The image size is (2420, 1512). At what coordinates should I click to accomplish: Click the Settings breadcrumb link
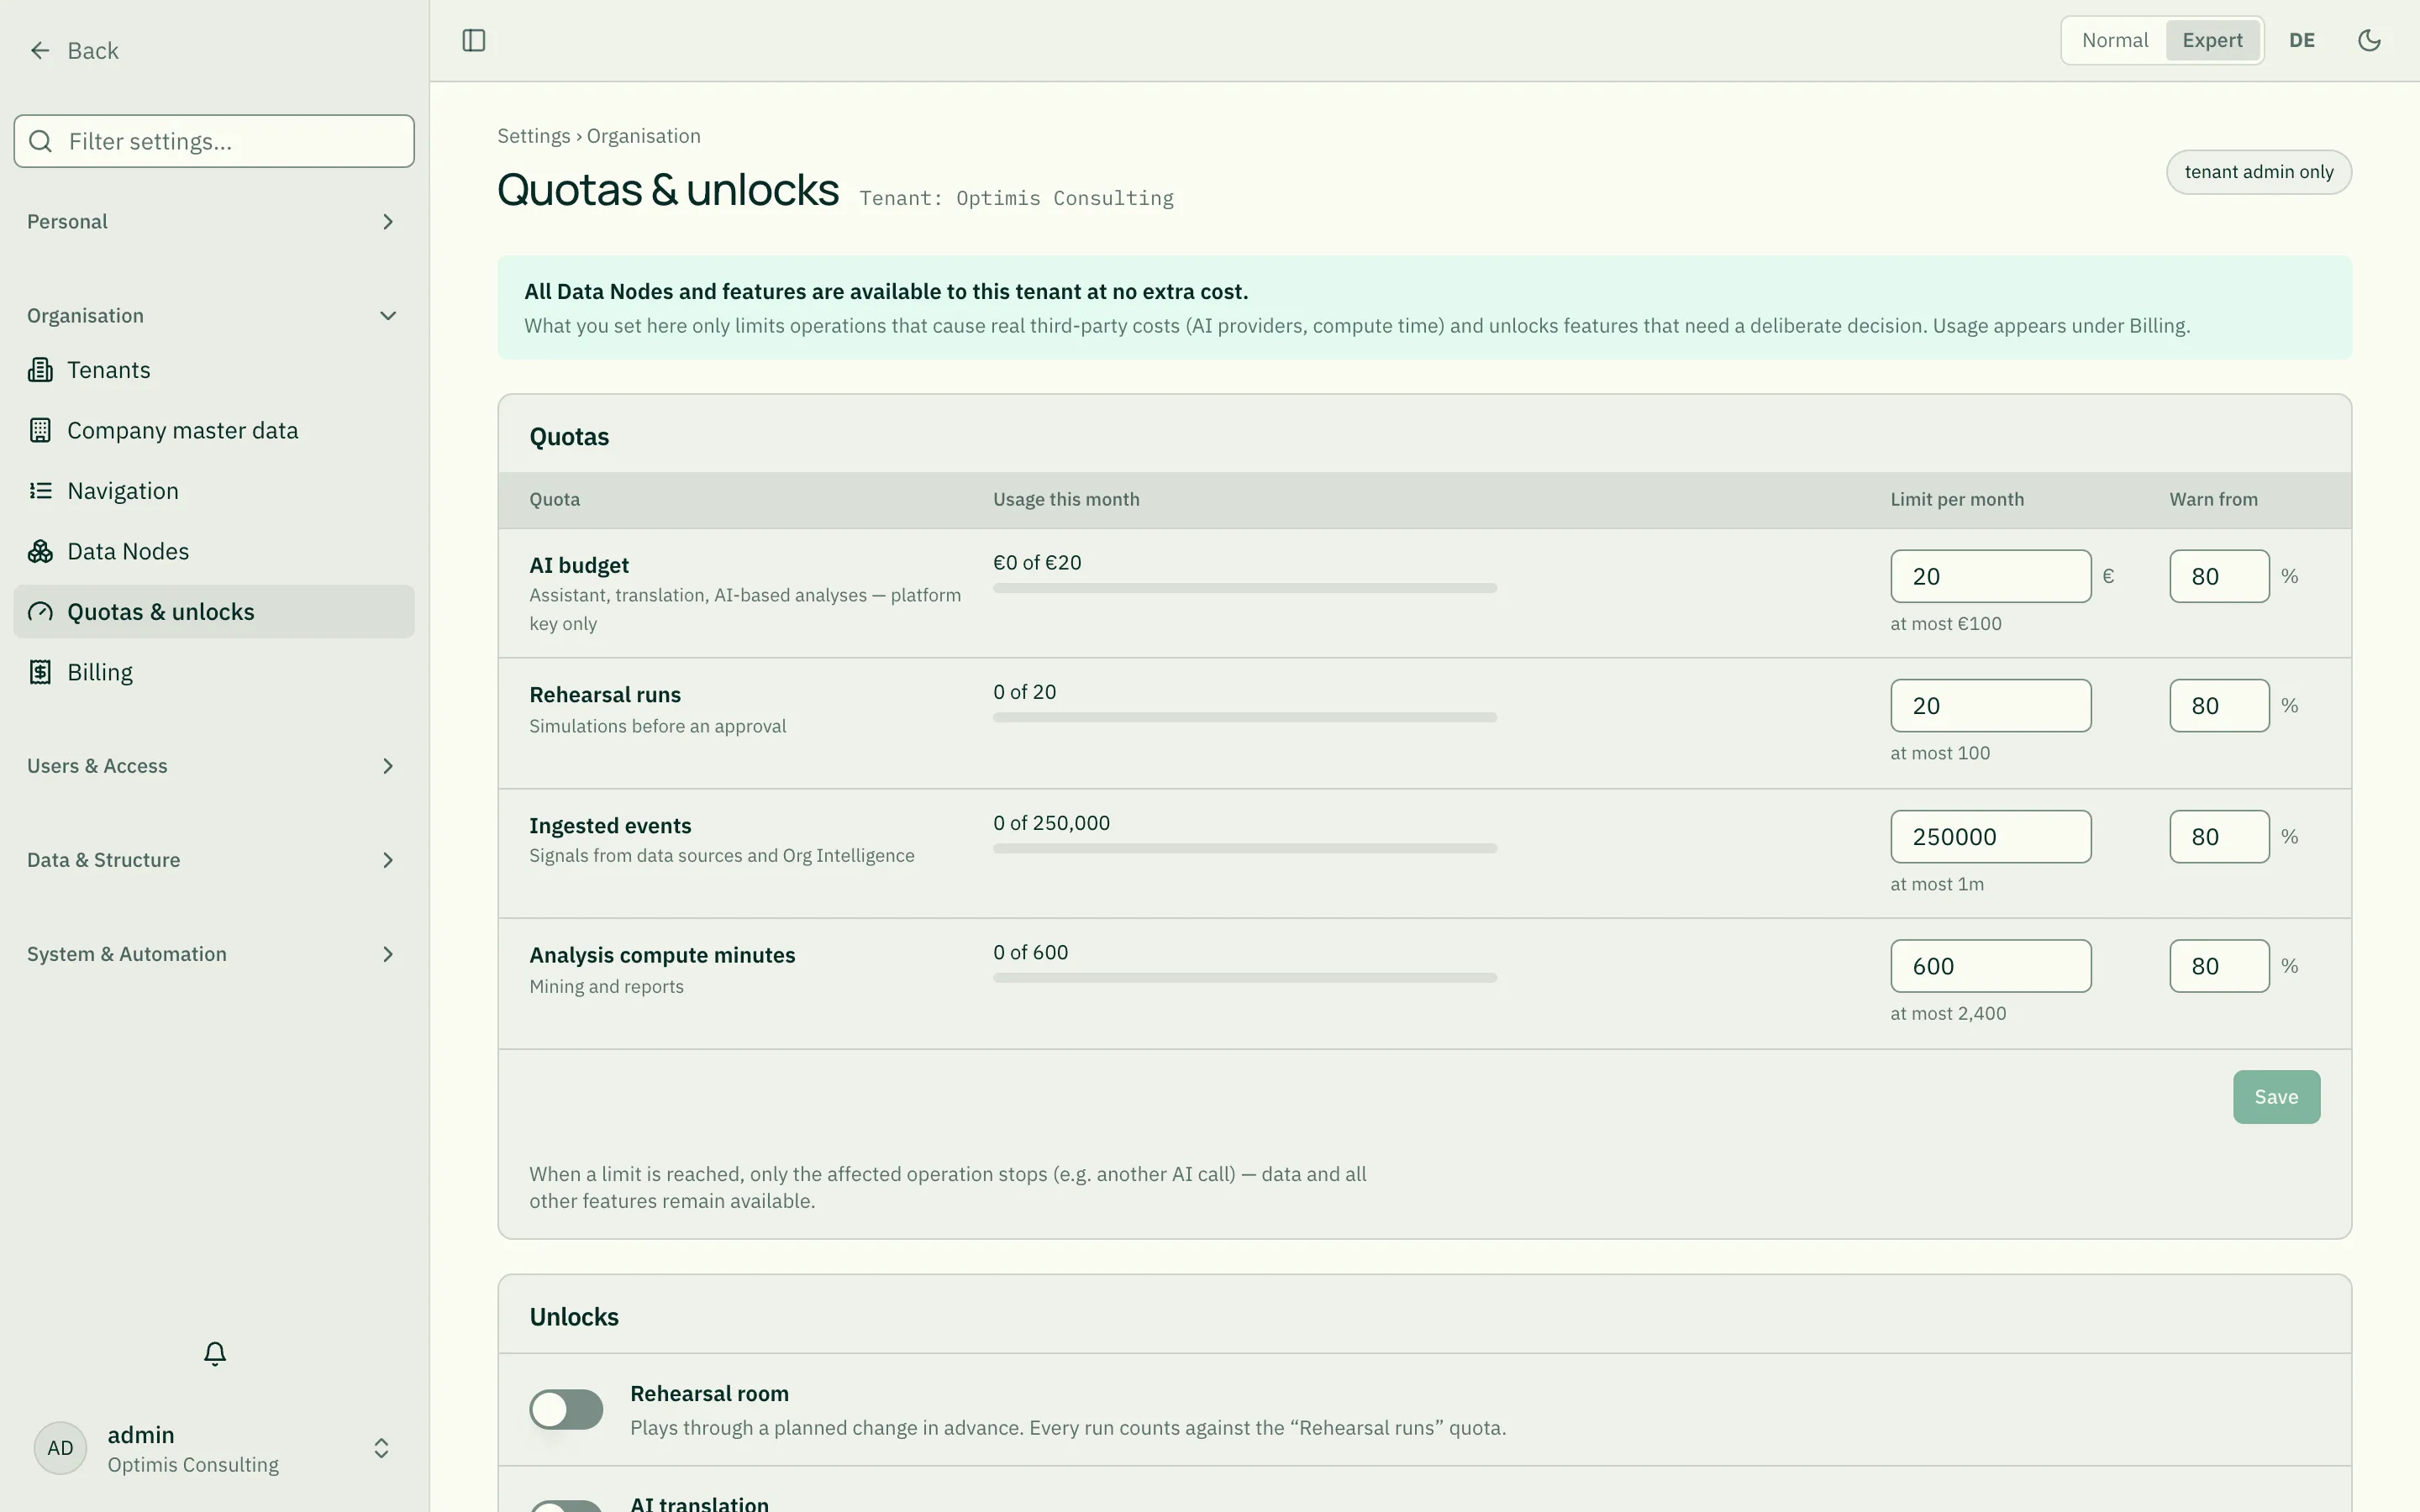(534, 136)
